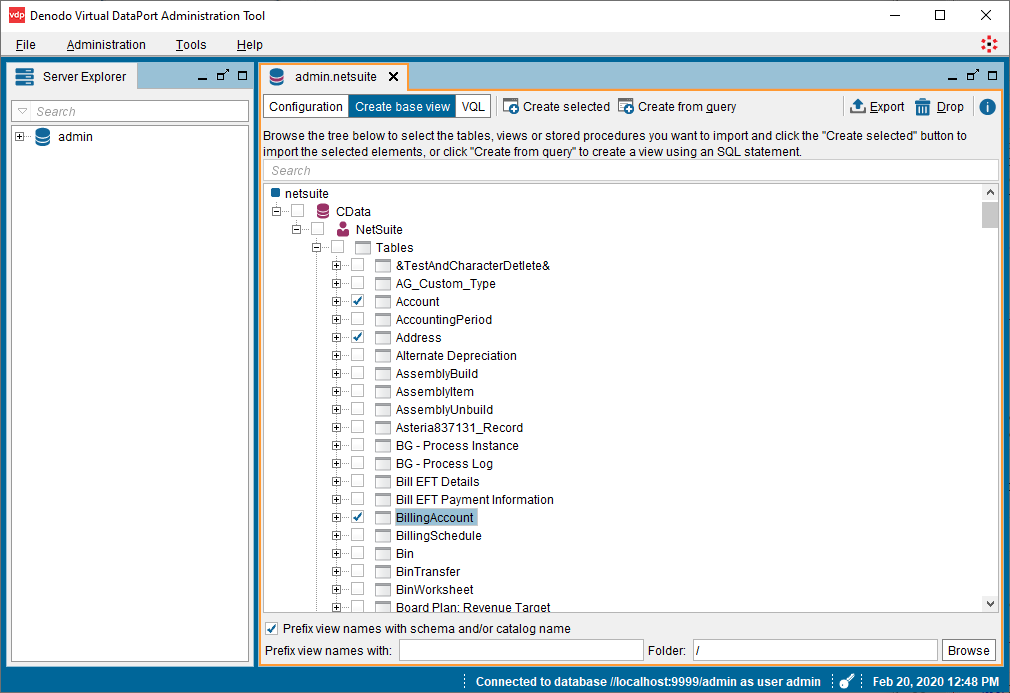Click the admin database icon in Server Explorer
The height and width of the screenshot is (693, 1010).
pos(42,137)
